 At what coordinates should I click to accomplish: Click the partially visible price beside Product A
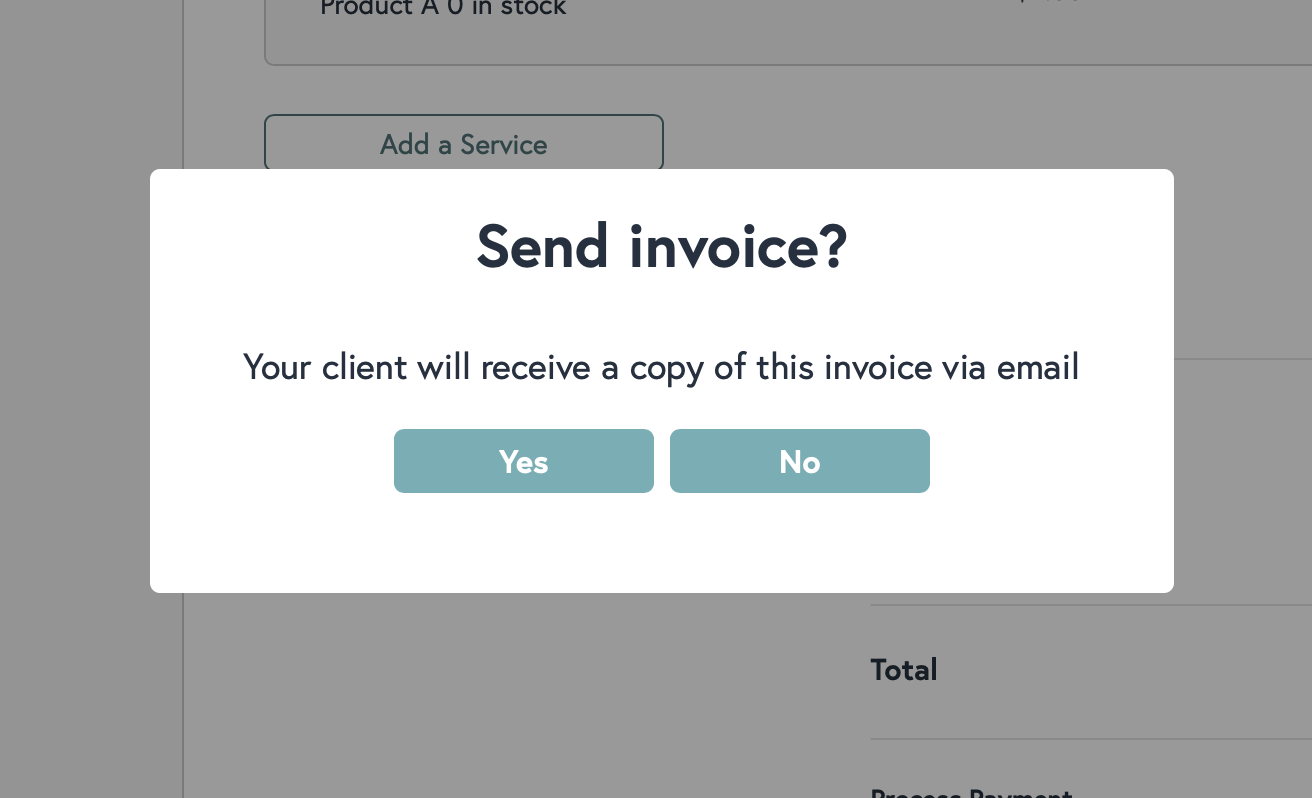click(1050, 3)
